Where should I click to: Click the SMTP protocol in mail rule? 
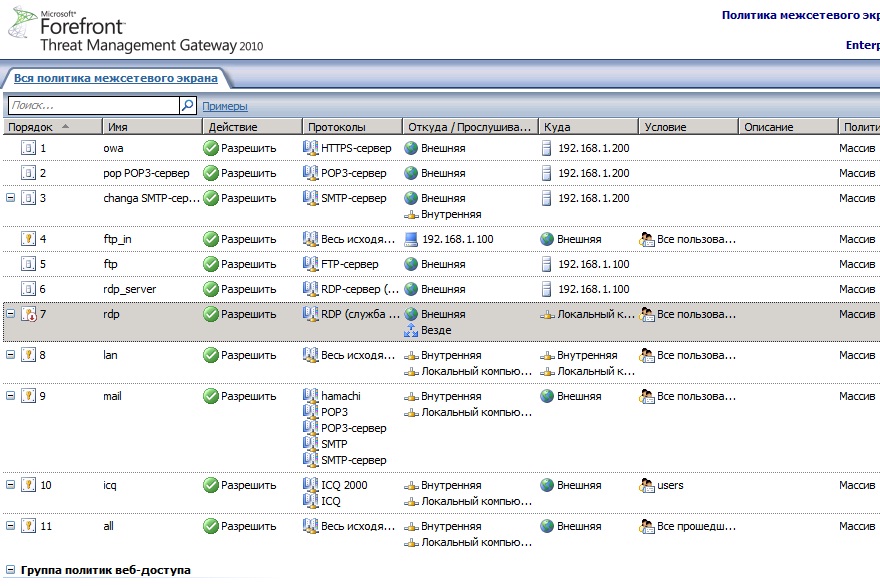click(x=334, y=444)
